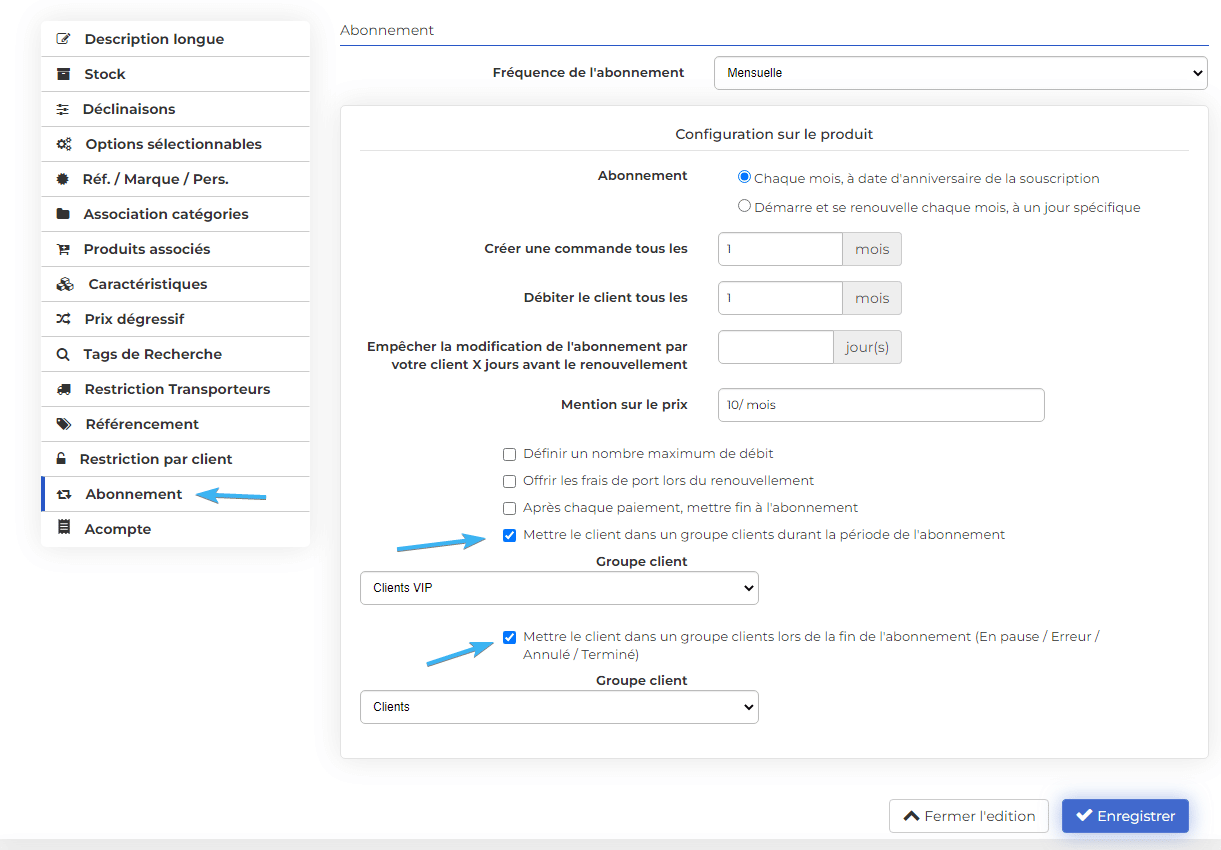Open the Fréquence de l'abonnement dropdown
The width and height of the screenshot is (1221, 850).
click(x=961, y=73)
